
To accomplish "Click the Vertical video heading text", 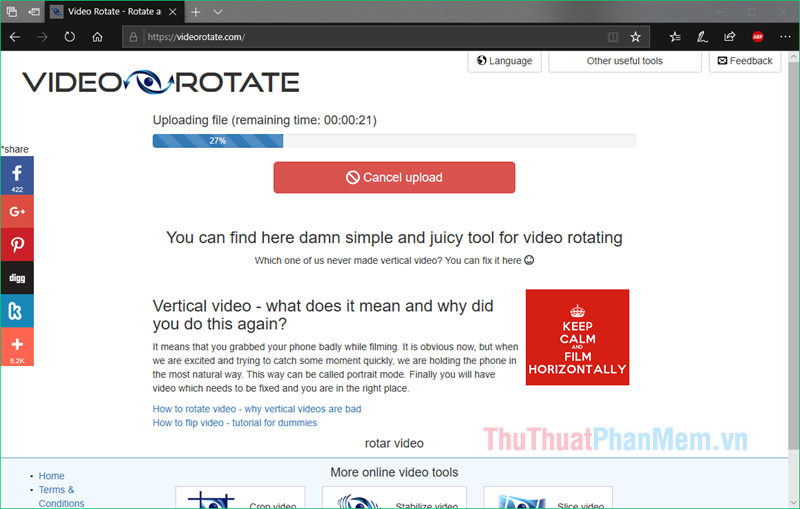I will pyautogui.click(x=323, y=315).
